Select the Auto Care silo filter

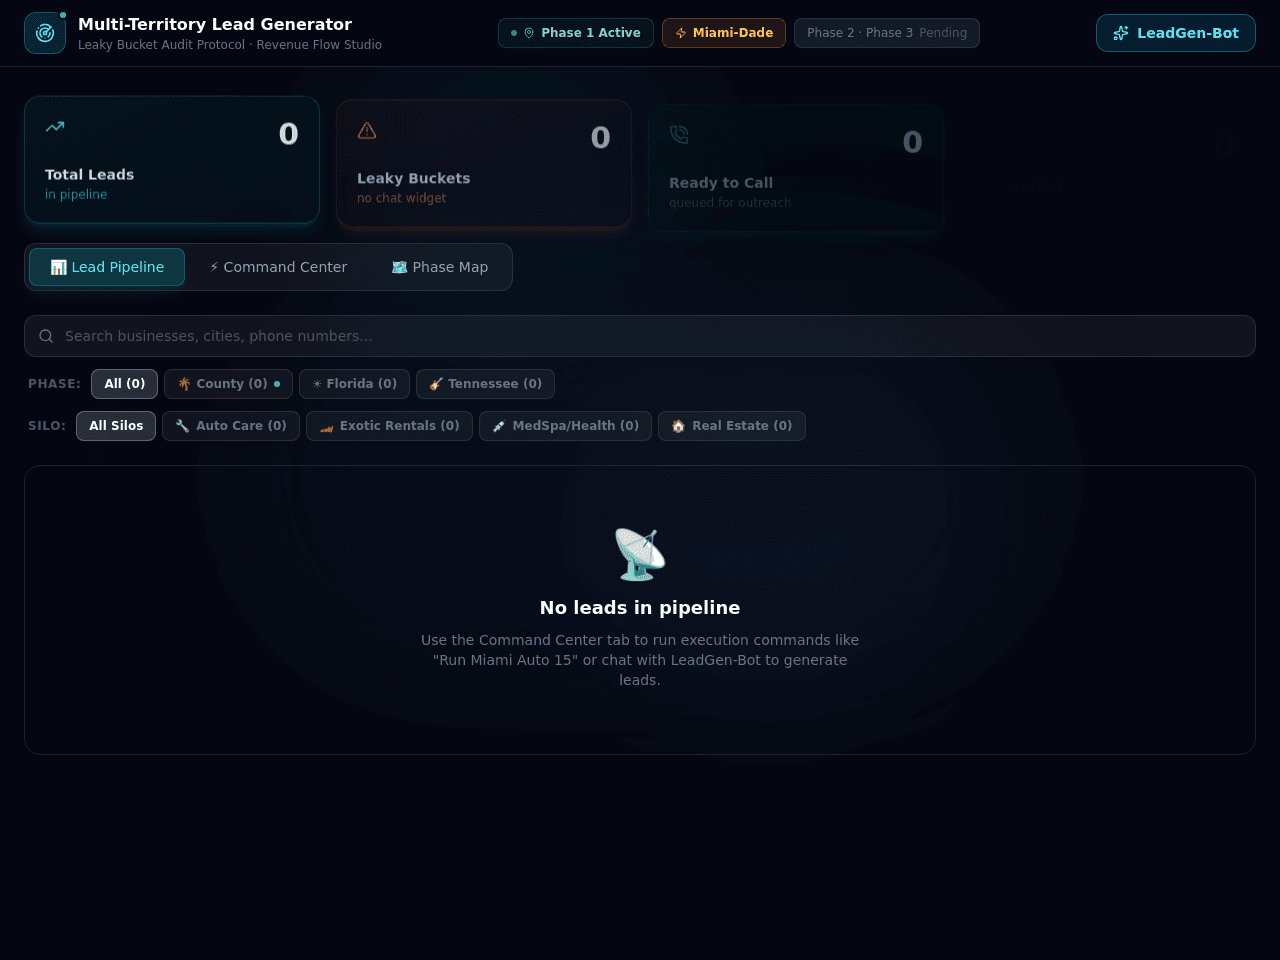tap(231, 426)
